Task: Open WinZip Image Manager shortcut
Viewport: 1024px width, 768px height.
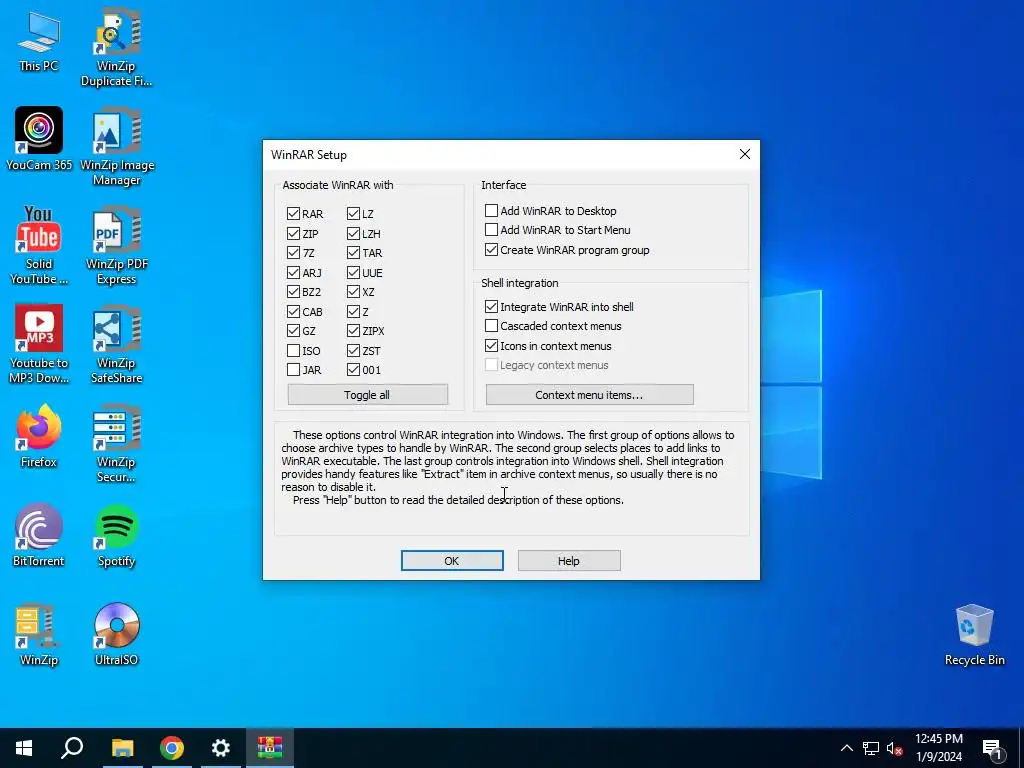Action: 116,147
